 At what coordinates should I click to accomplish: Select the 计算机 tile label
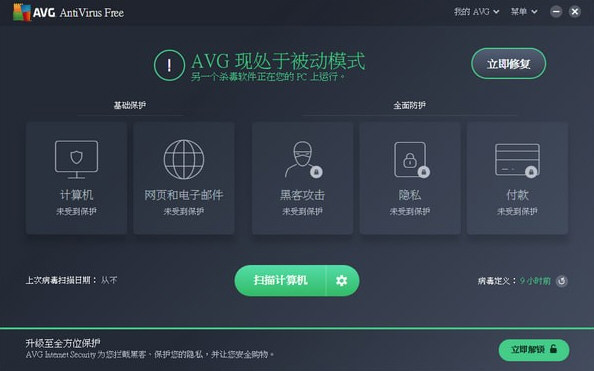(77, 195)
